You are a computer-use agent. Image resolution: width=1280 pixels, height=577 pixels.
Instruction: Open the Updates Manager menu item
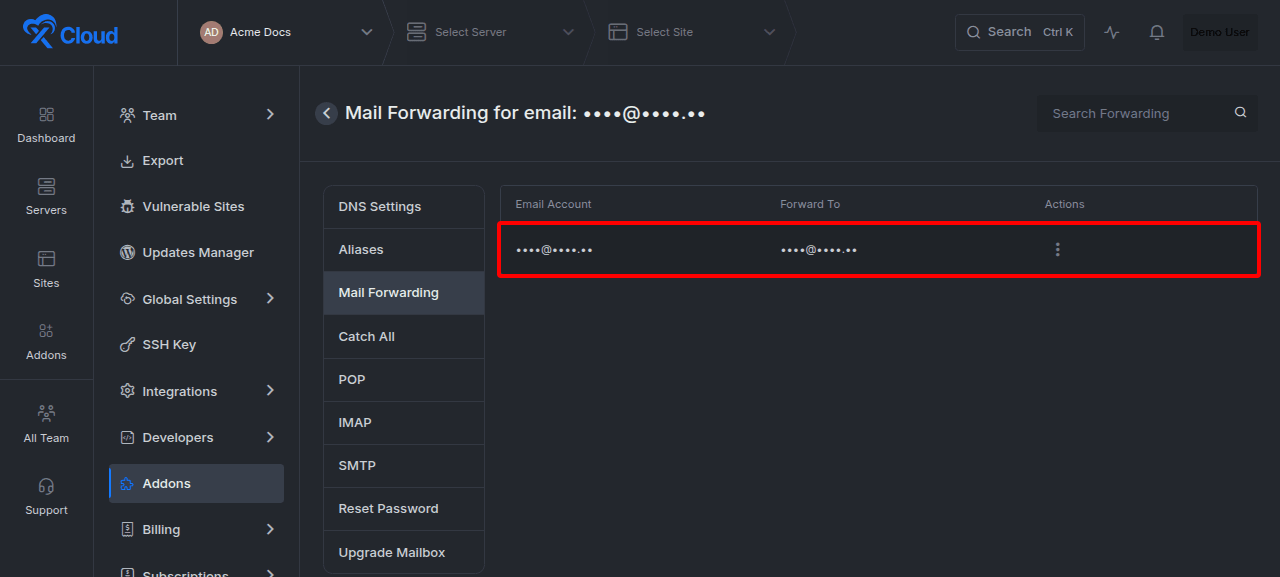196,253
